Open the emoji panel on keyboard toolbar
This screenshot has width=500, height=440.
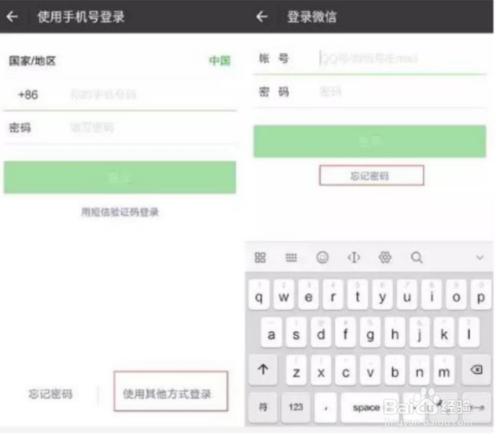(x=322, y=257)
